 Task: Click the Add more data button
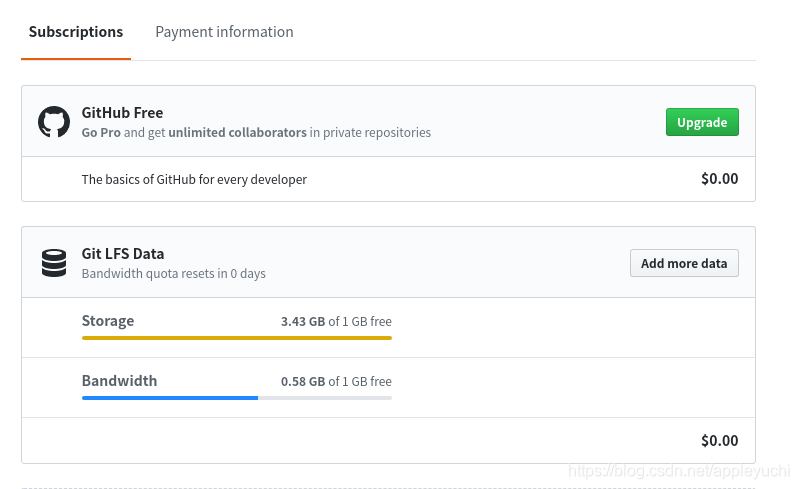[684, 263]
